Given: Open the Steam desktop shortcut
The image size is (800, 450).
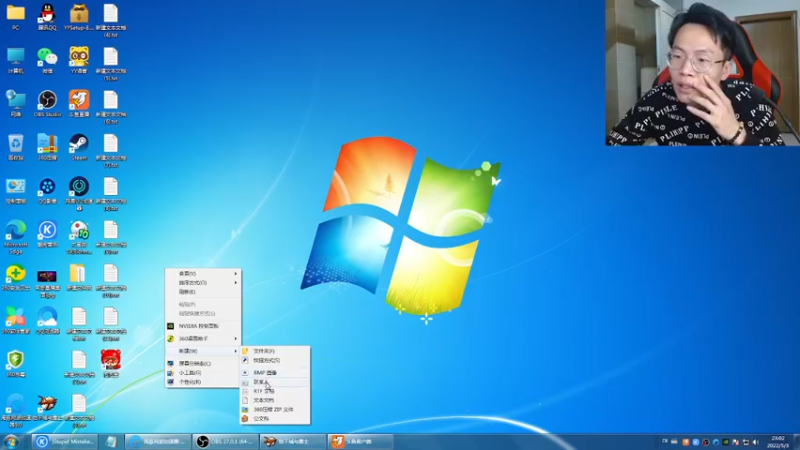Looking at the screenshot, I should point(79,147).
